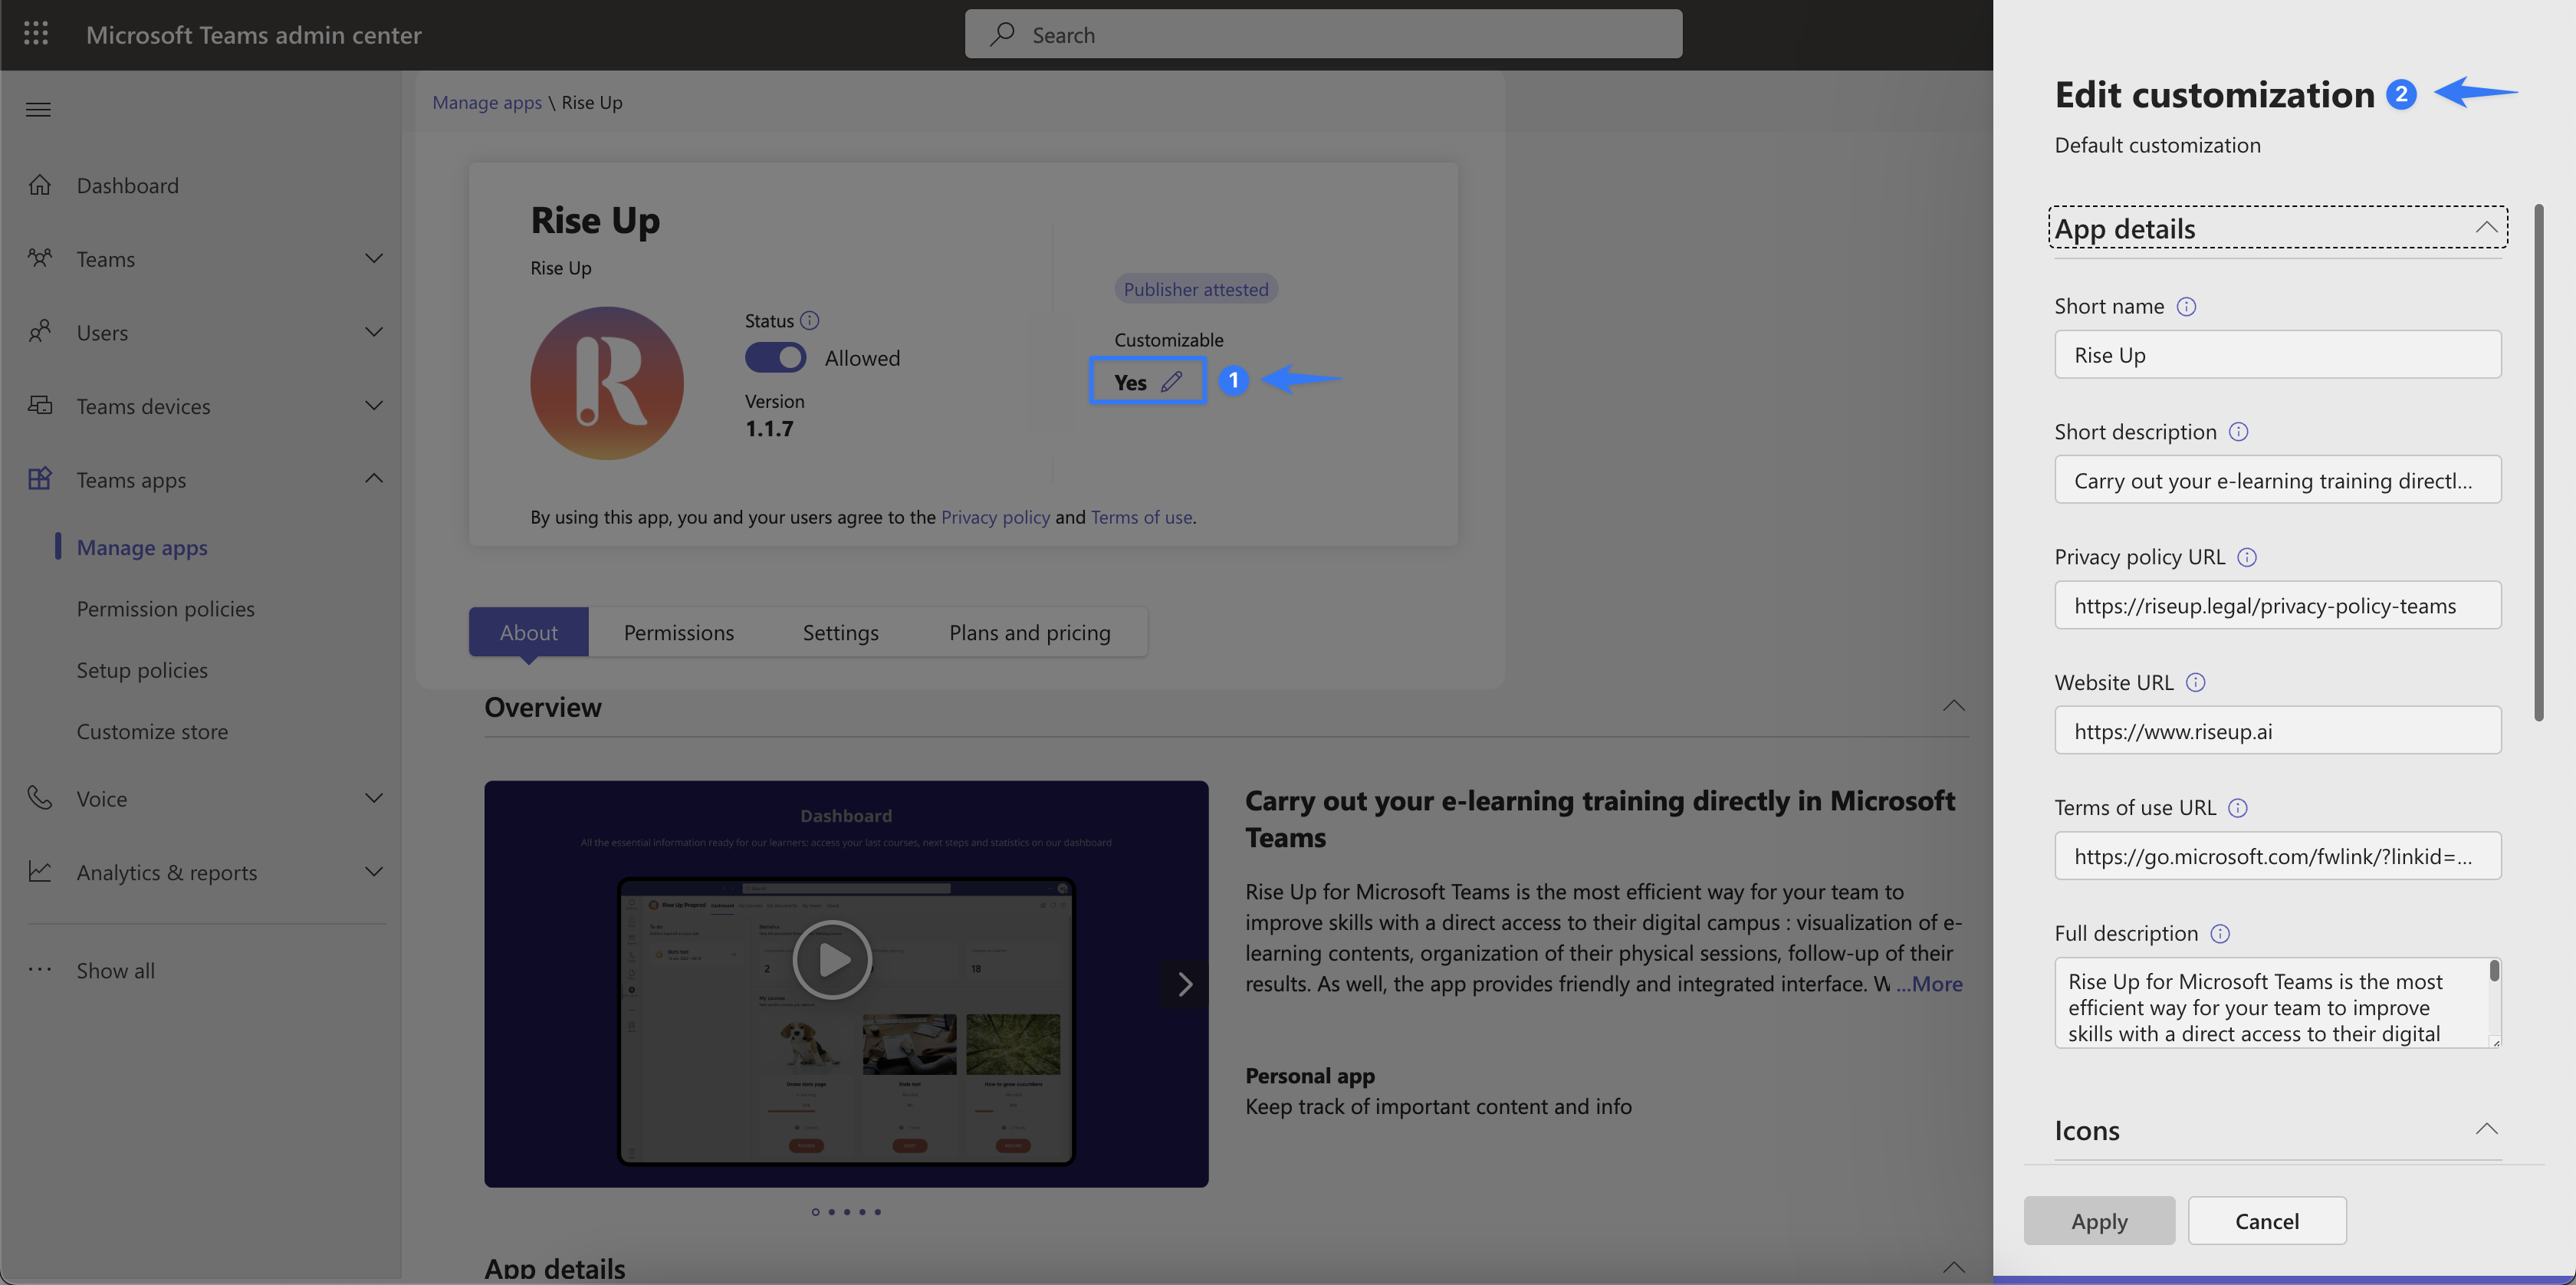Open the Privacy policy link

tap(995, 517)
